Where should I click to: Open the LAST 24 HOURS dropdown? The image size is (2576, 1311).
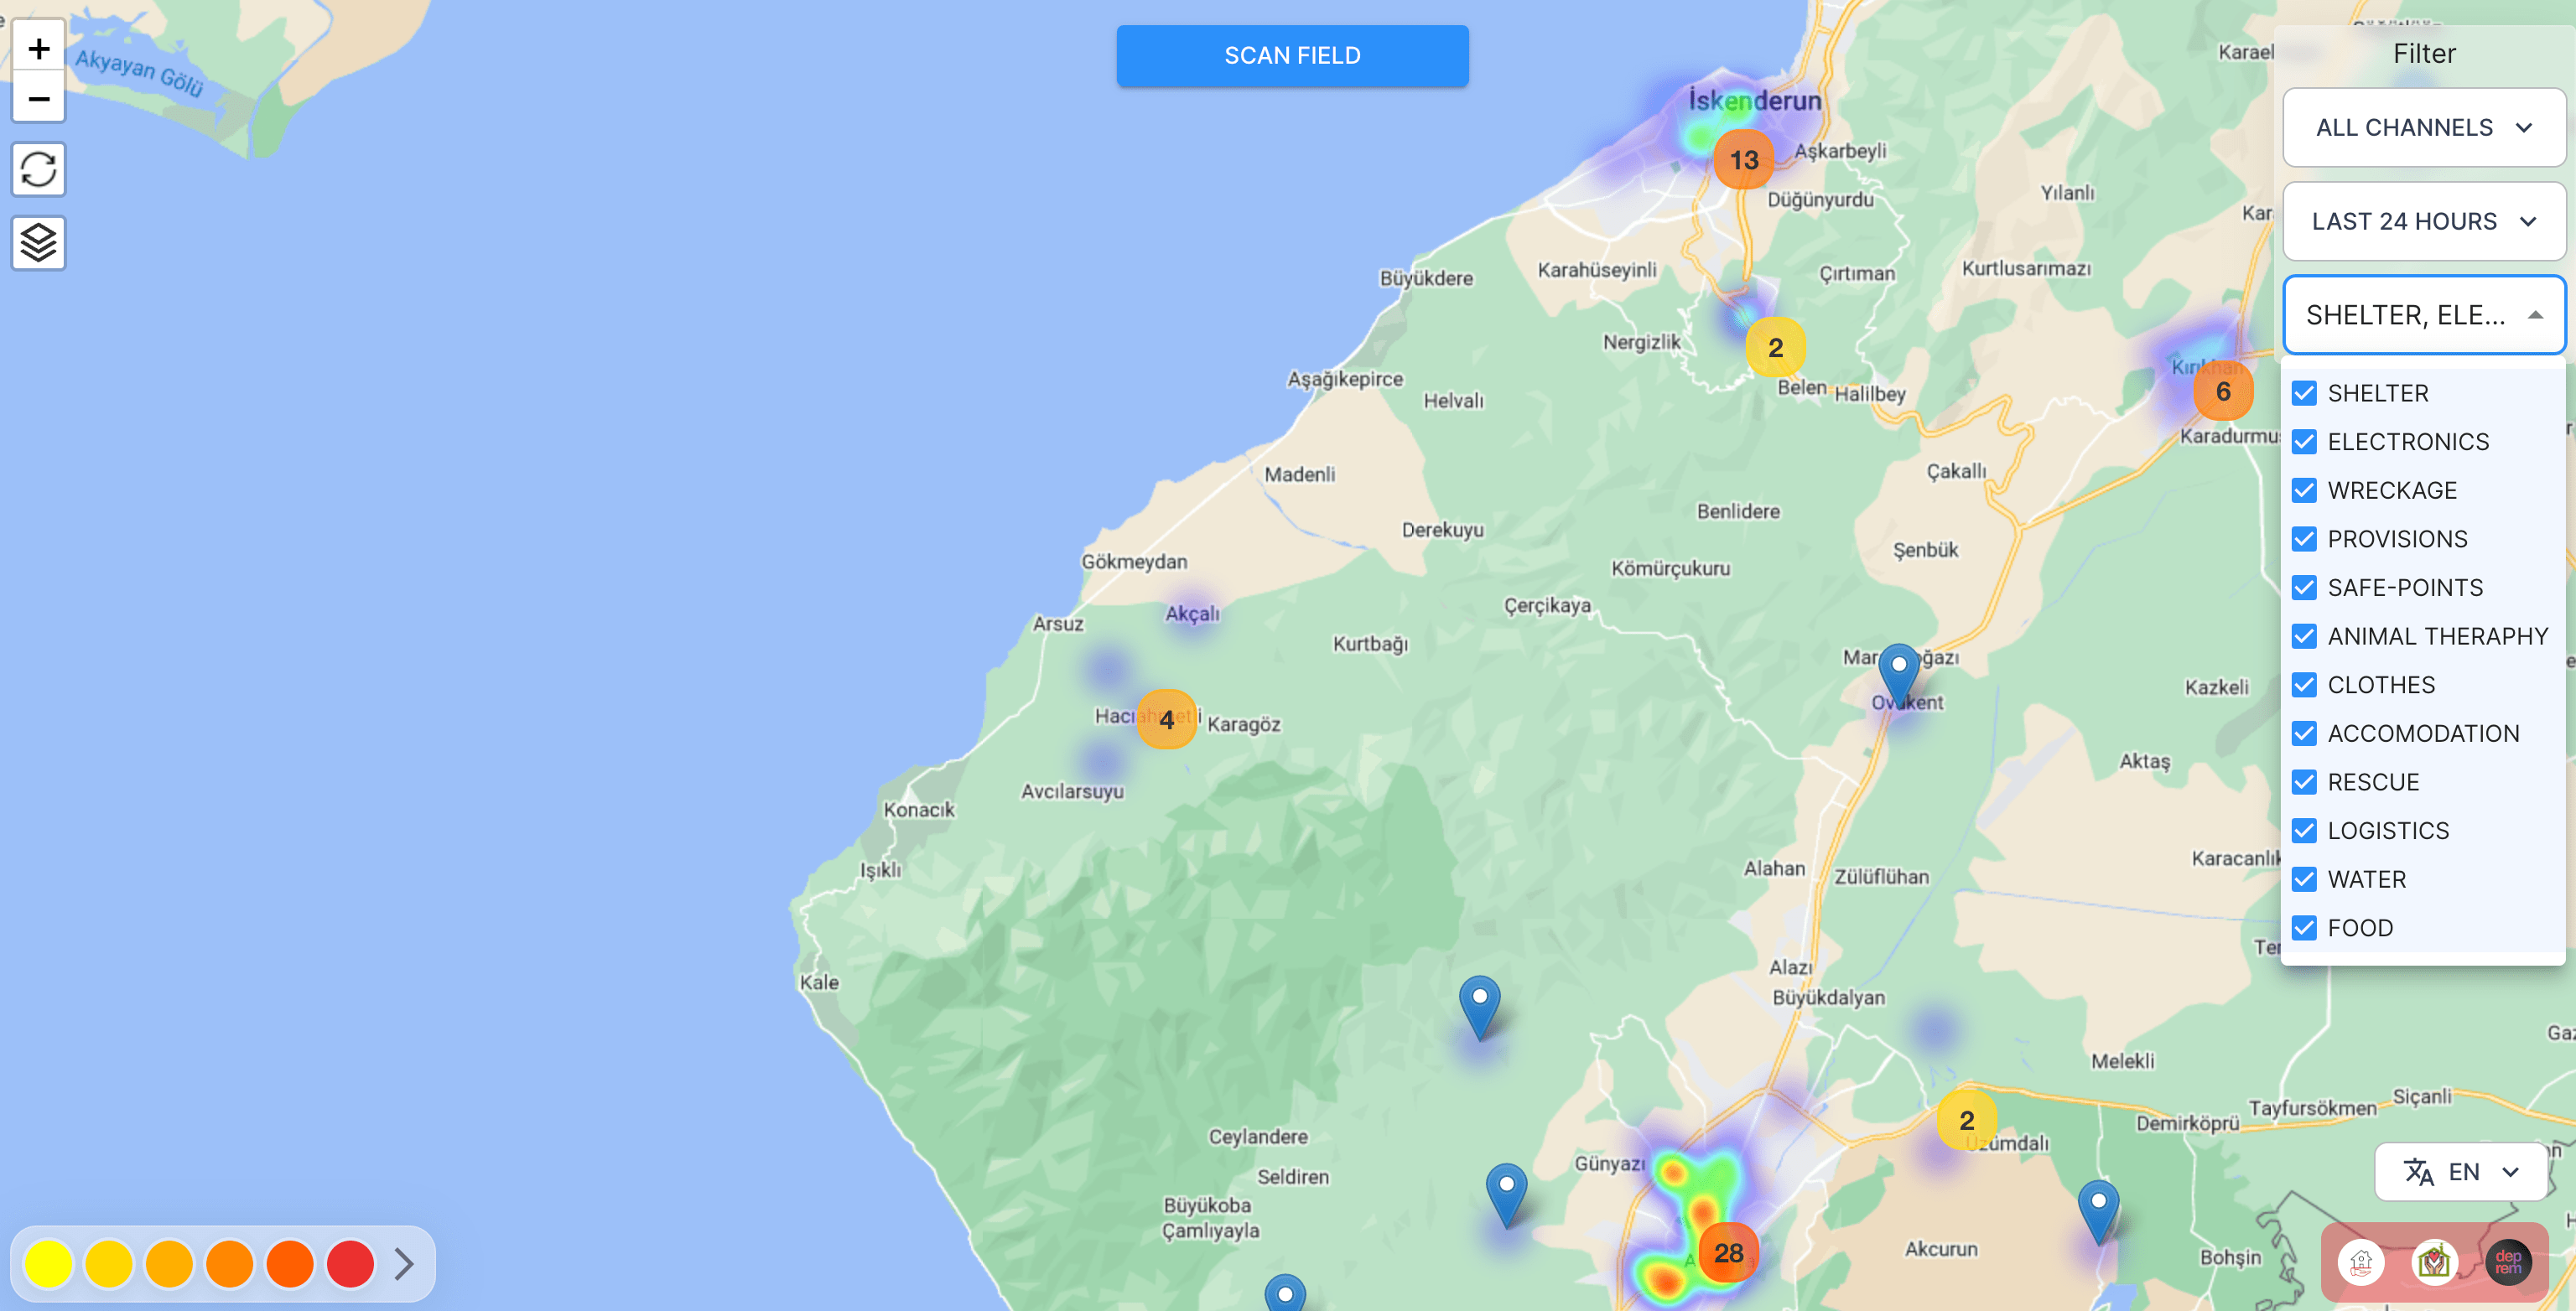[x=2423, y=221]
